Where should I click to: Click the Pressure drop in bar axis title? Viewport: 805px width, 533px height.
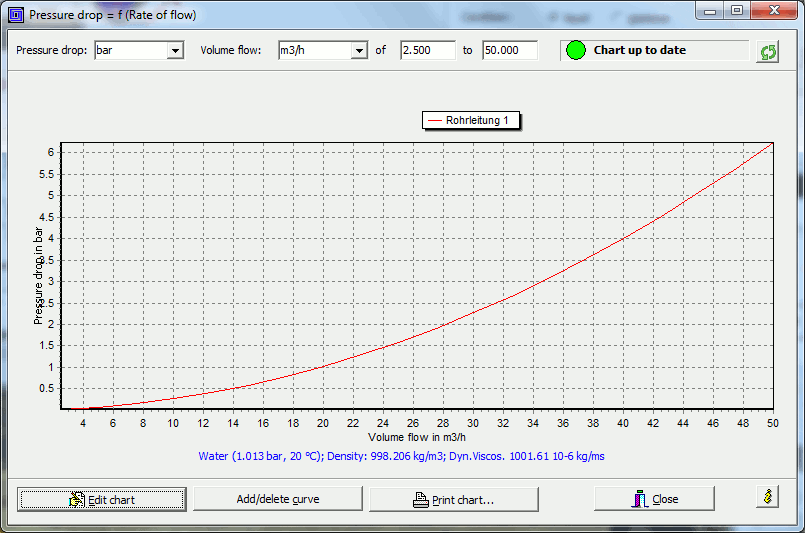pyautogui.click(x=38, y=276)
